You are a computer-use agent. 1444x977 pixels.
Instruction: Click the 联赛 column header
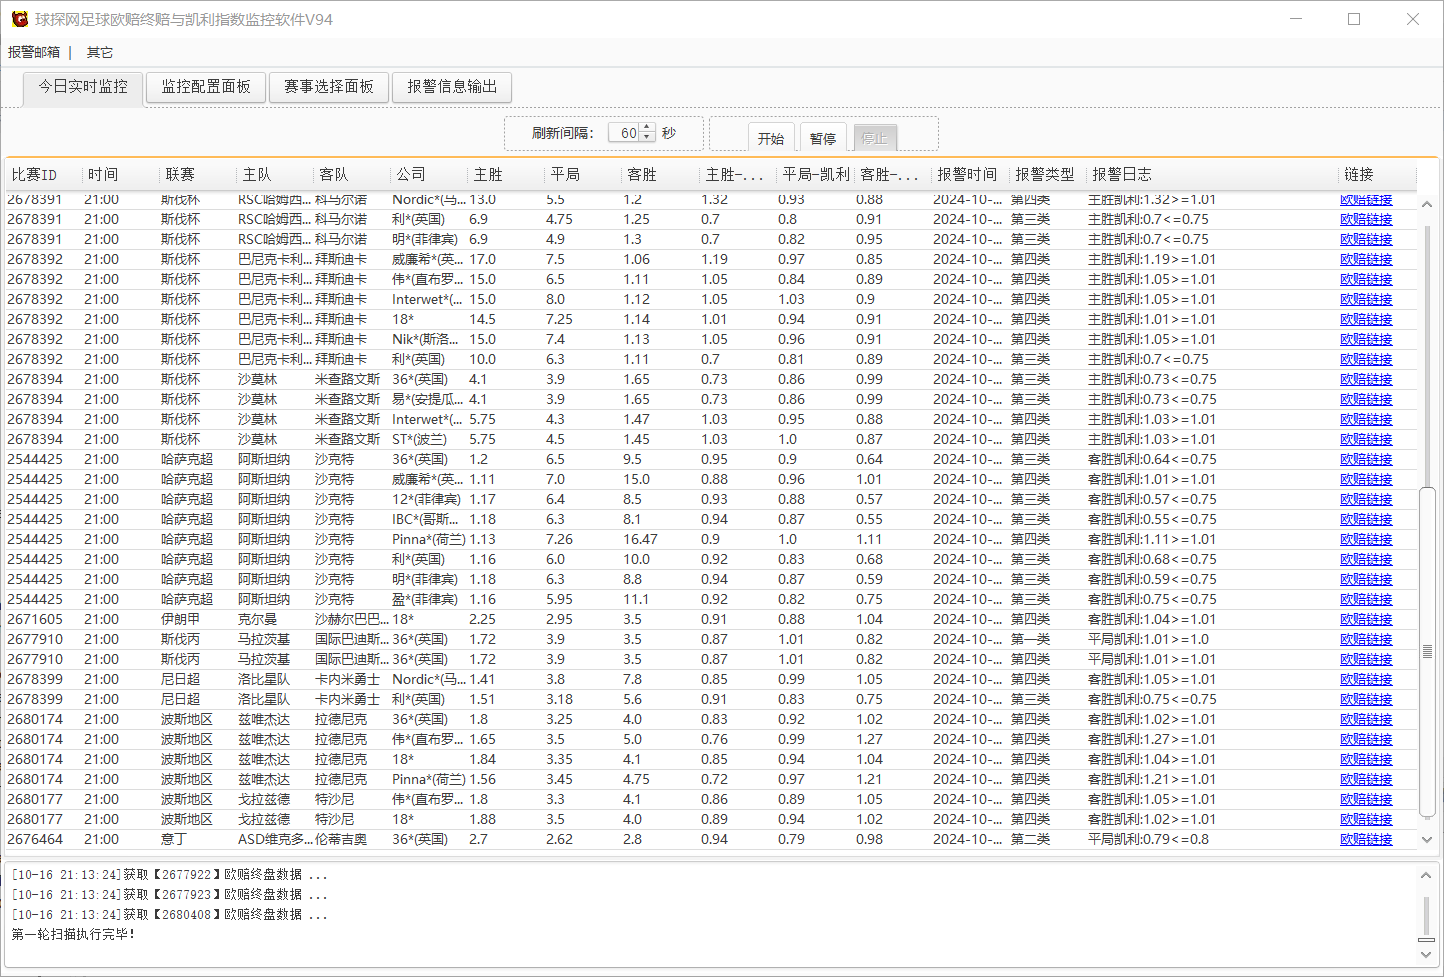click(x=197, y=175)
